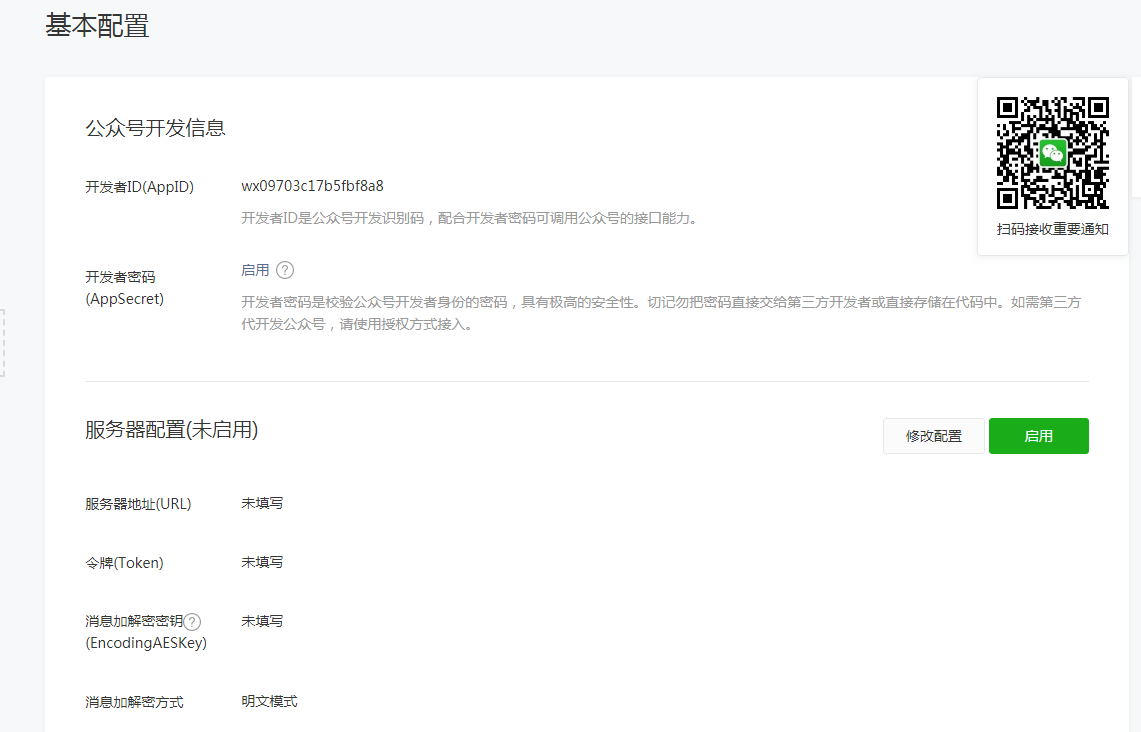
Task: Click the 基本配置 page title
Action: click(97, 26)
